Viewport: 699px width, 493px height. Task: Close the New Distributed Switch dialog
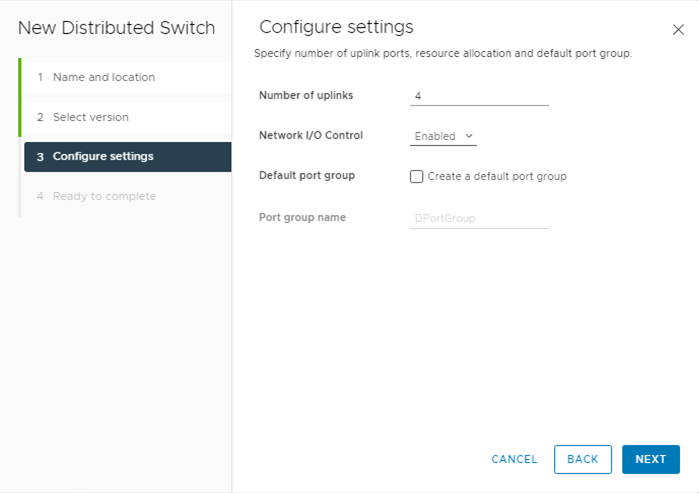tap(678, 31)
